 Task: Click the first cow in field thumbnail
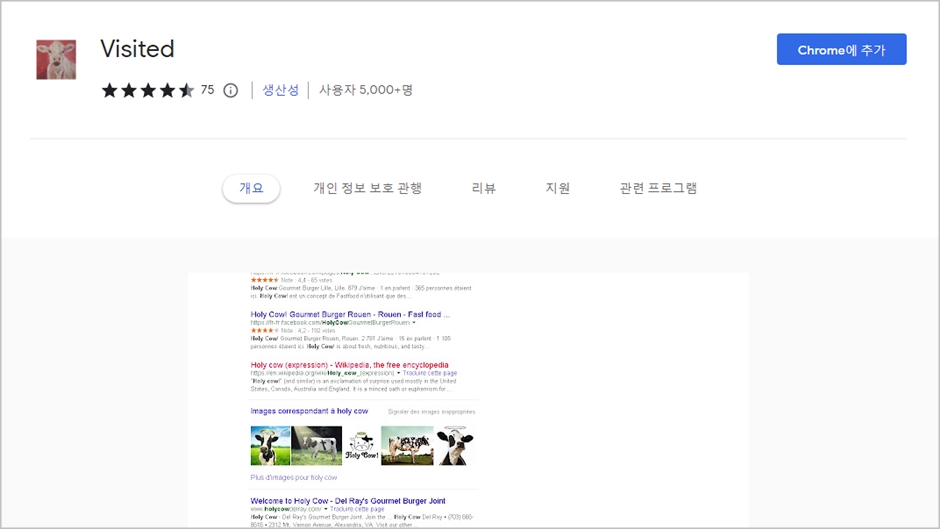pyautogui.click(x=270, y=446)
